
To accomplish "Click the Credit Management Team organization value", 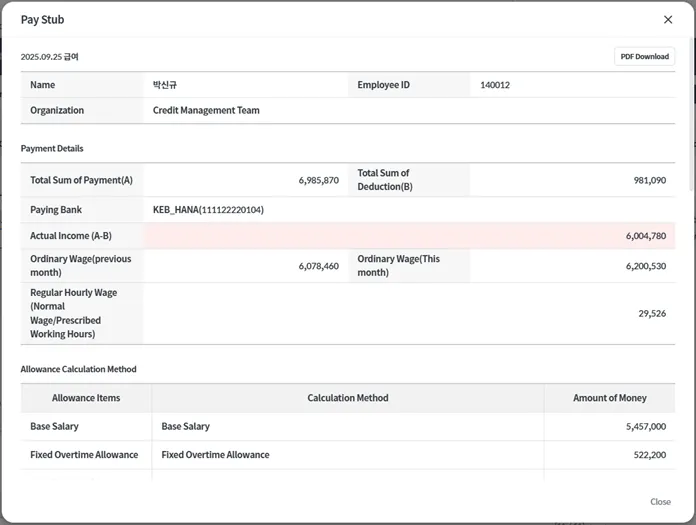I will (x=206, y=110).
